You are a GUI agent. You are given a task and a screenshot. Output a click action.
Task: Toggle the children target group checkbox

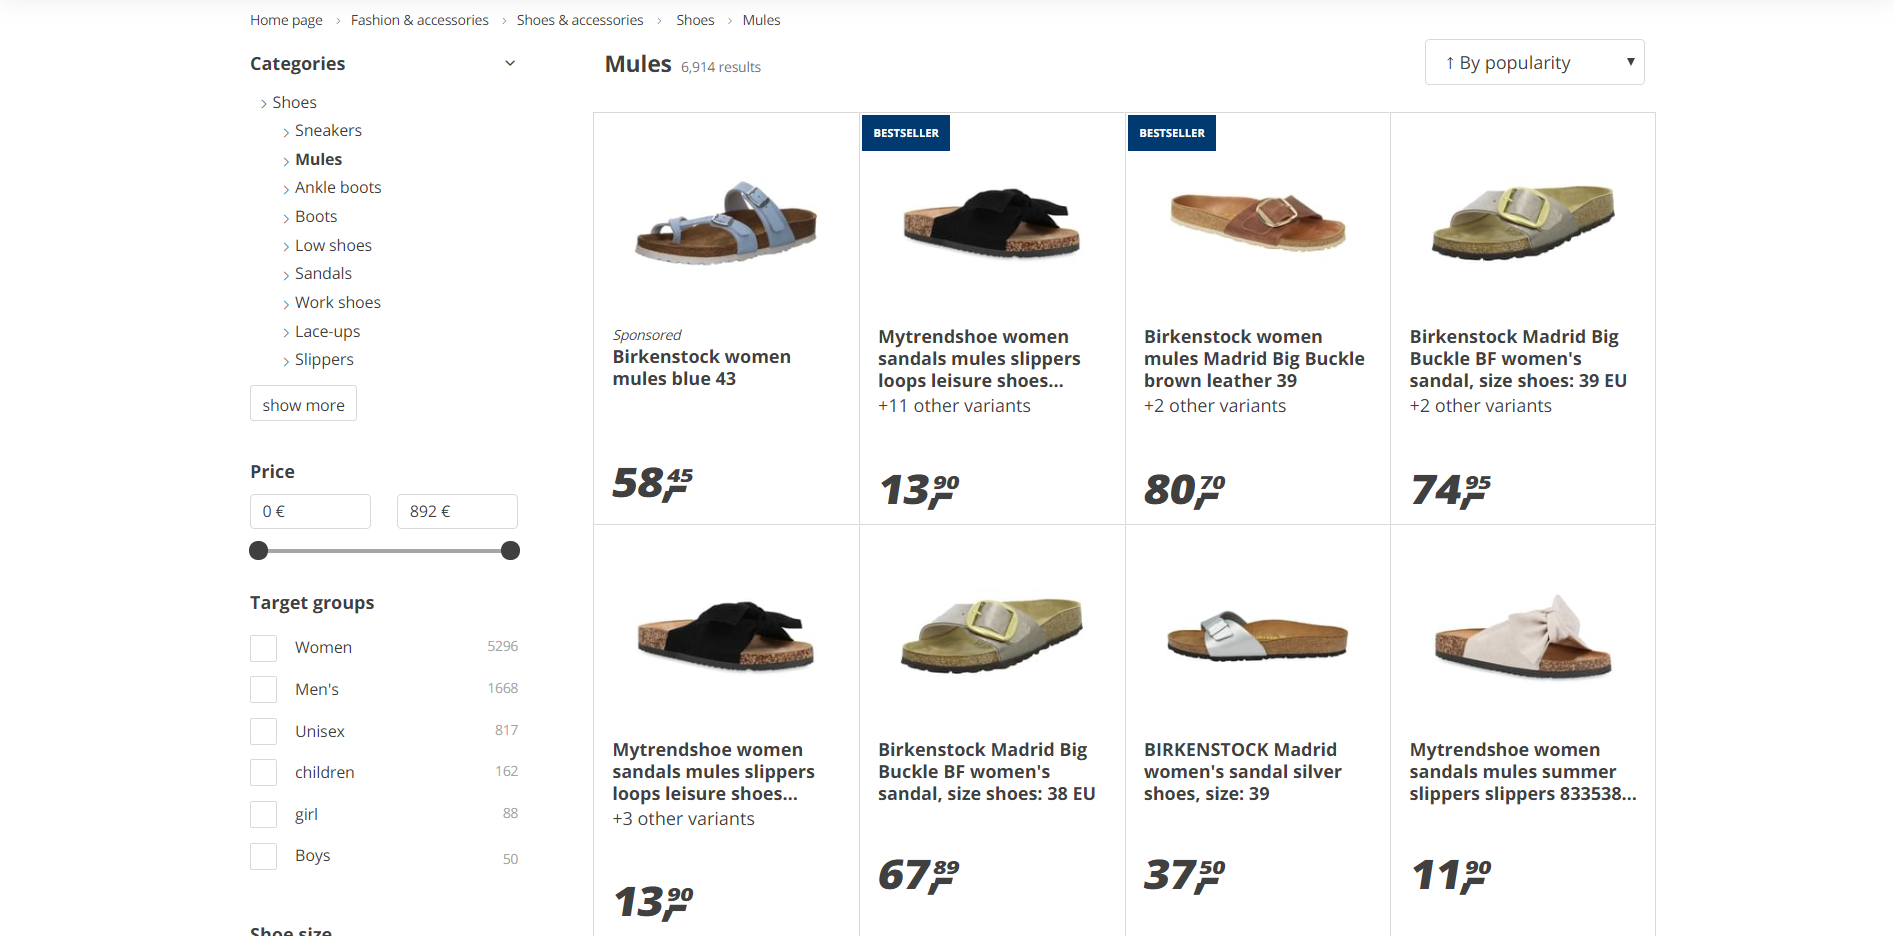point(264,773)
